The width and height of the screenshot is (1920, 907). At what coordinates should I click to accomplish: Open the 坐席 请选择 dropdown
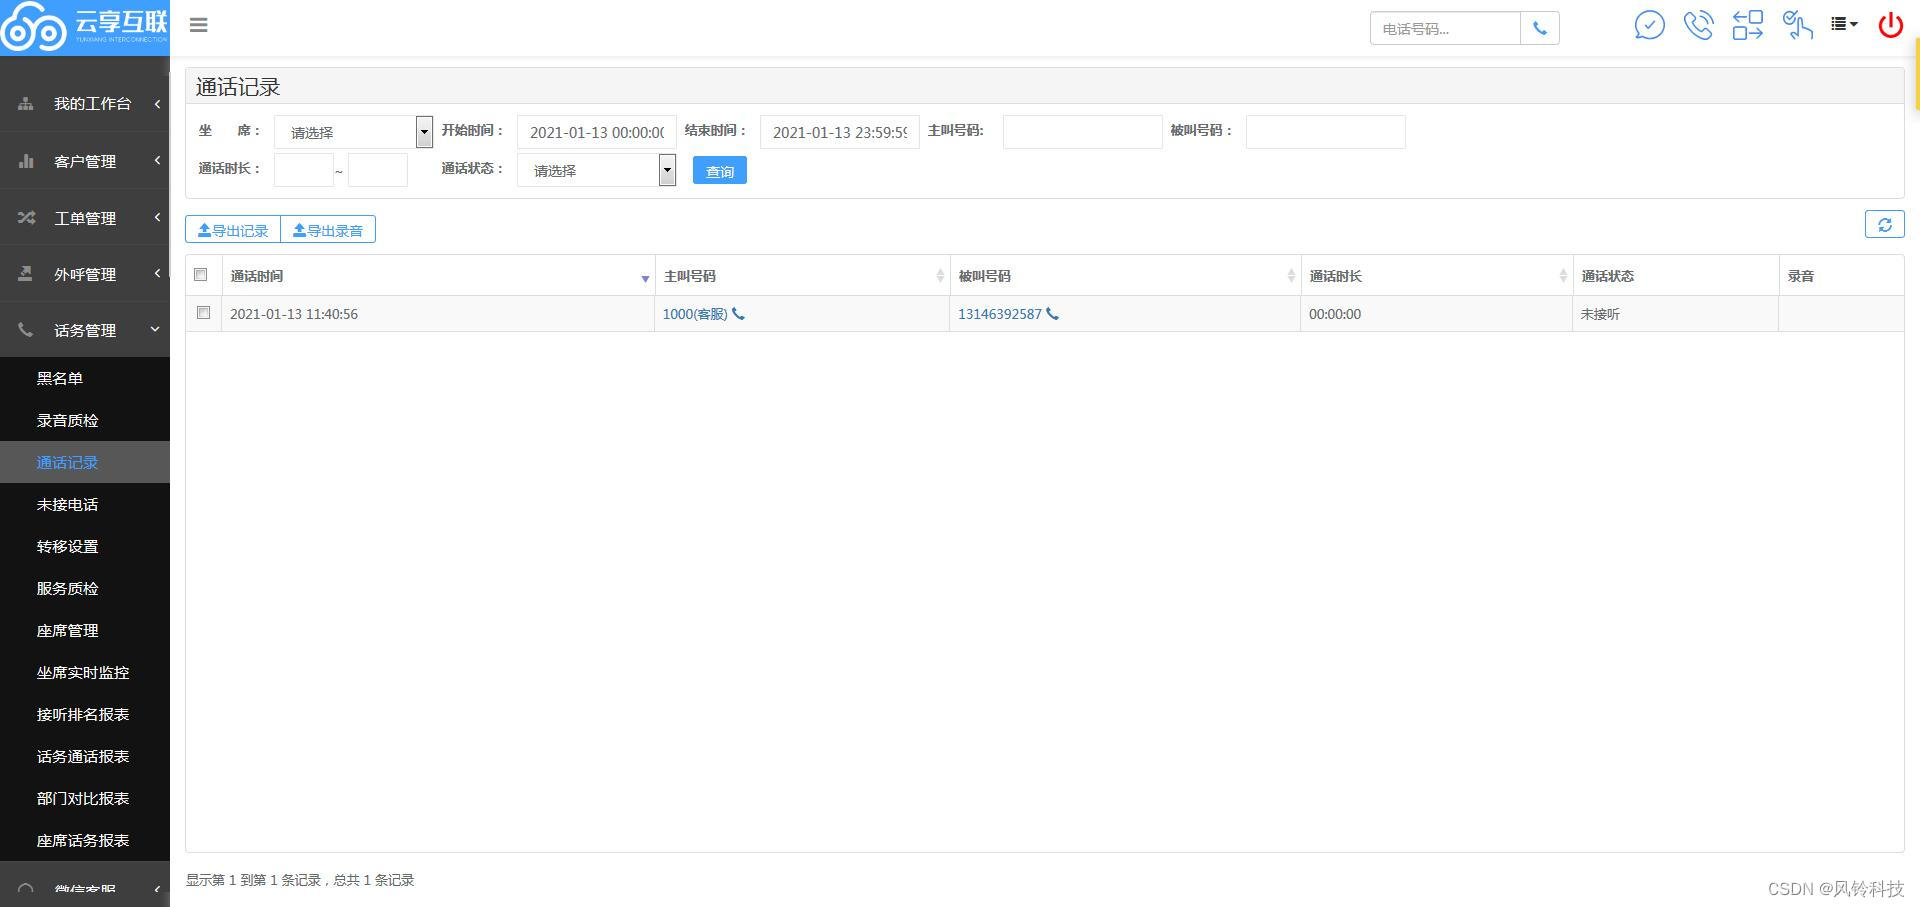353,132
